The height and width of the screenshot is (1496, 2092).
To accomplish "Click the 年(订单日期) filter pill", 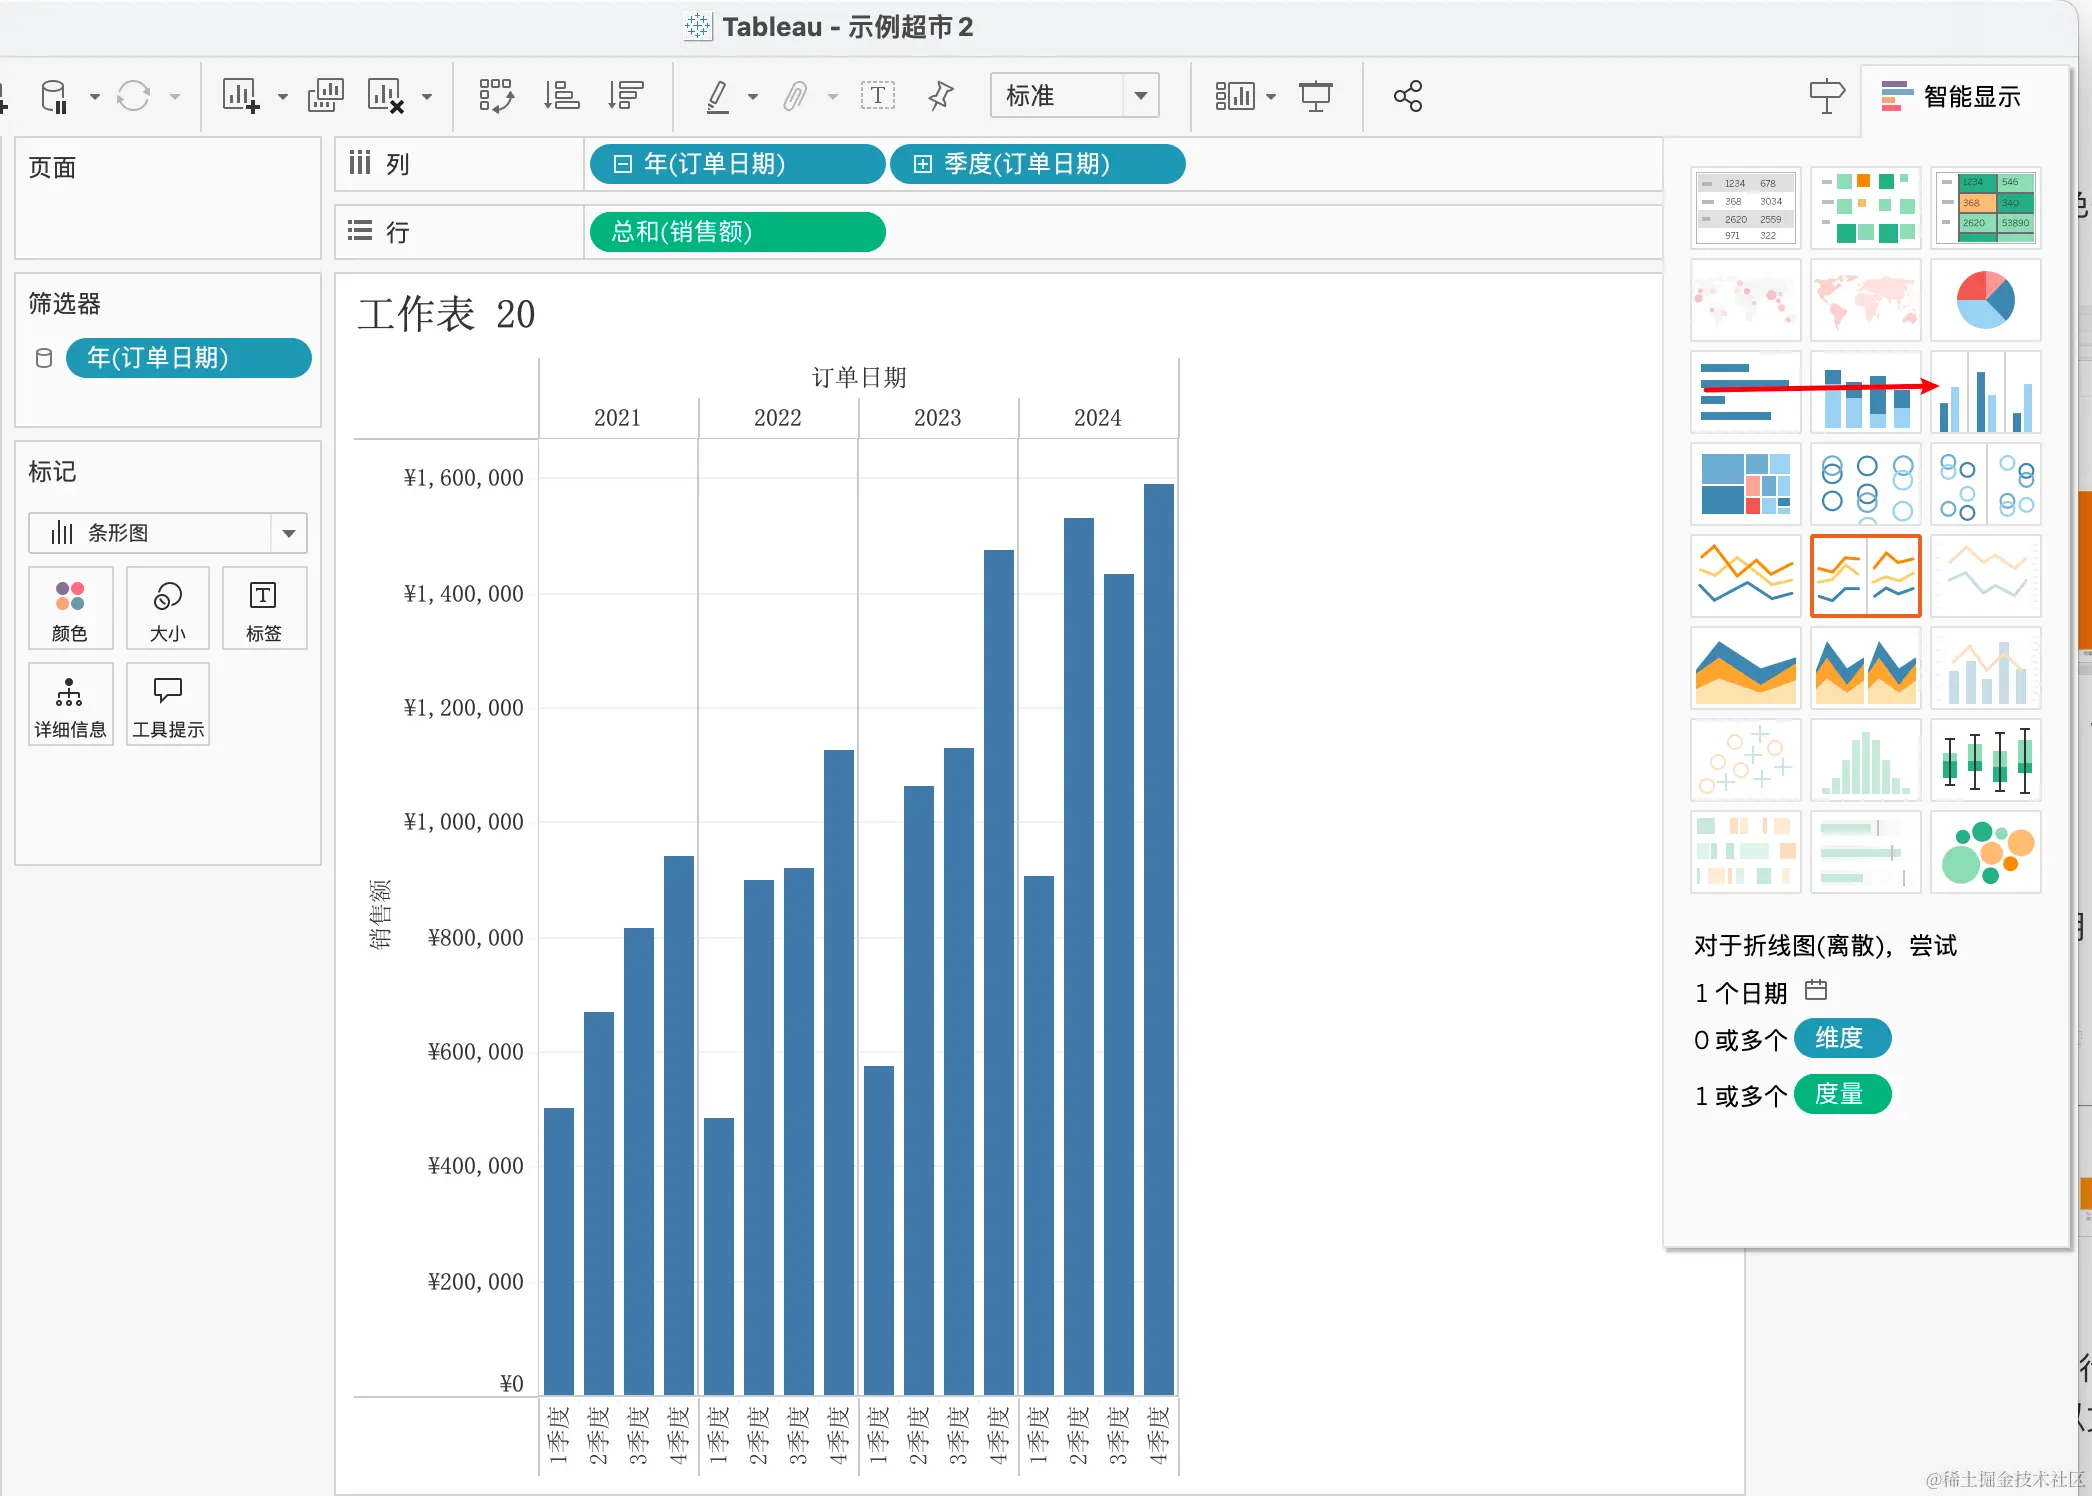I will (x=188, y=358).
